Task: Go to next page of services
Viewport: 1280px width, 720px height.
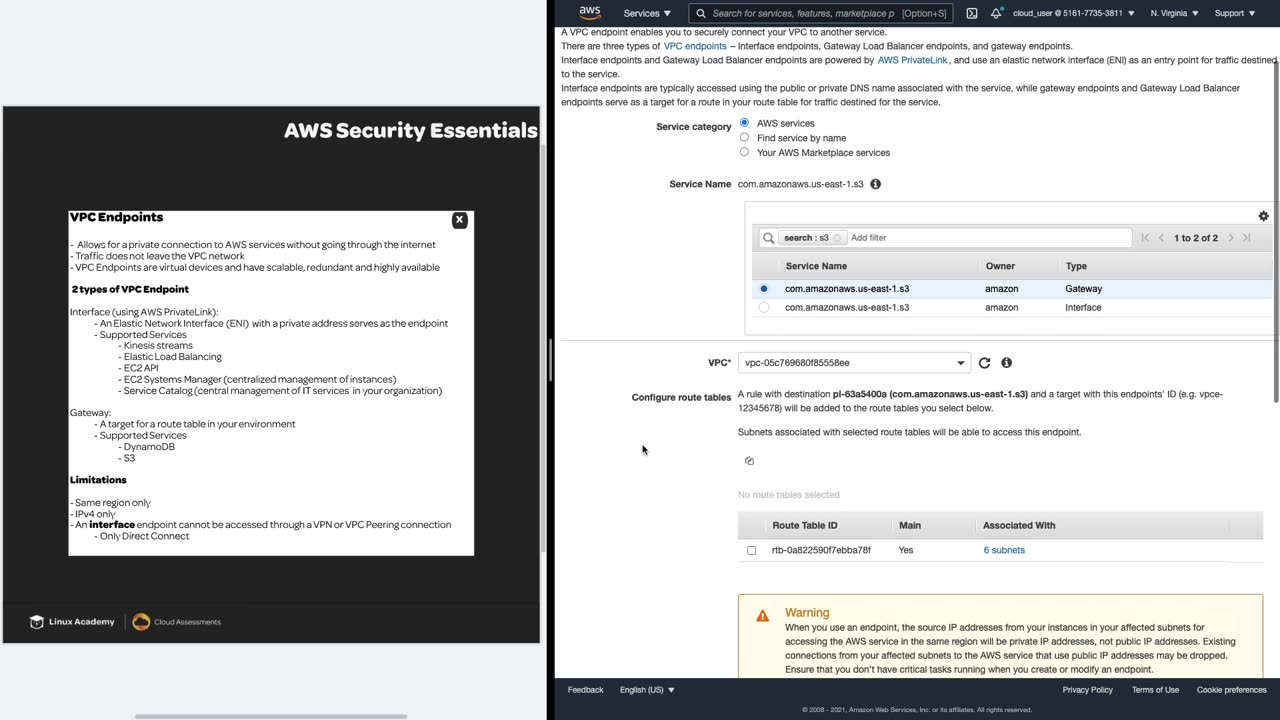Action: pos(1231,238)
